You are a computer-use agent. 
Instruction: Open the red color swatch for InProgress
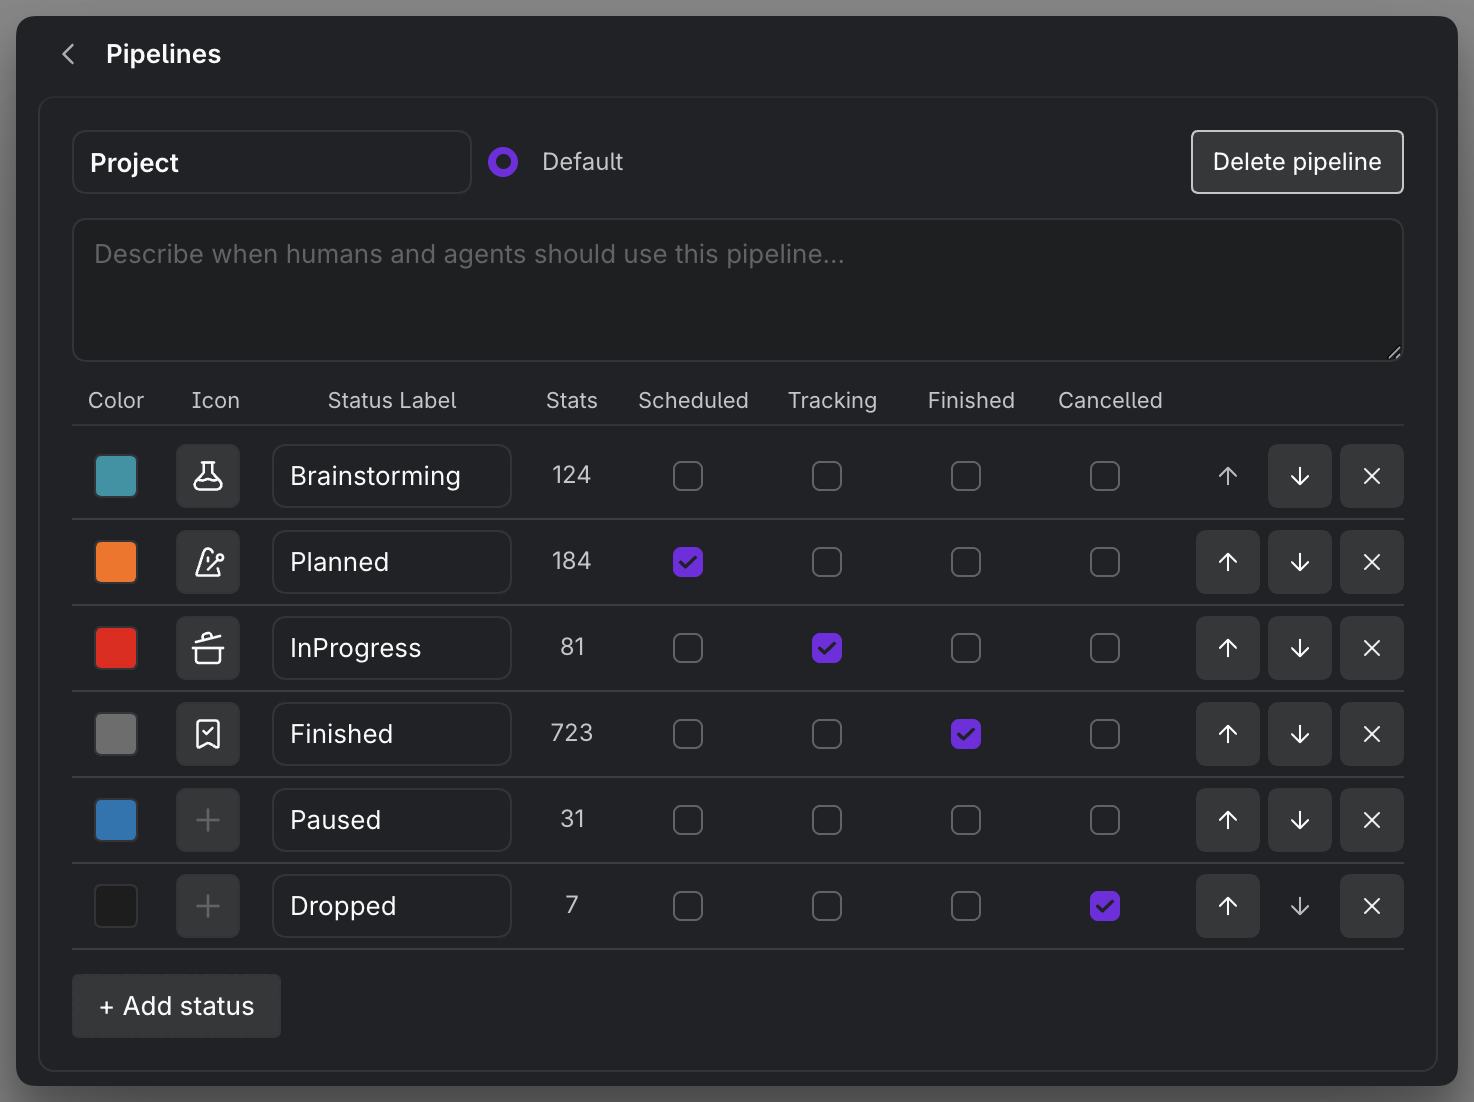click(x=116, y=648)
